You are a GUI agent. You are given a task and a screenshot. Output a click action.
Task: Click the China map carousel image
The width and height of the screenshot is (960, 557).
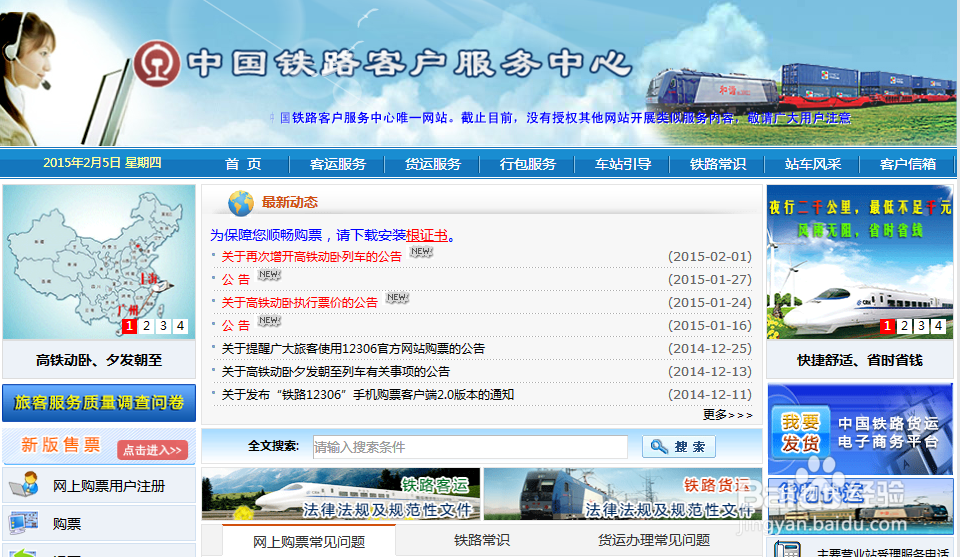(99, 262)
